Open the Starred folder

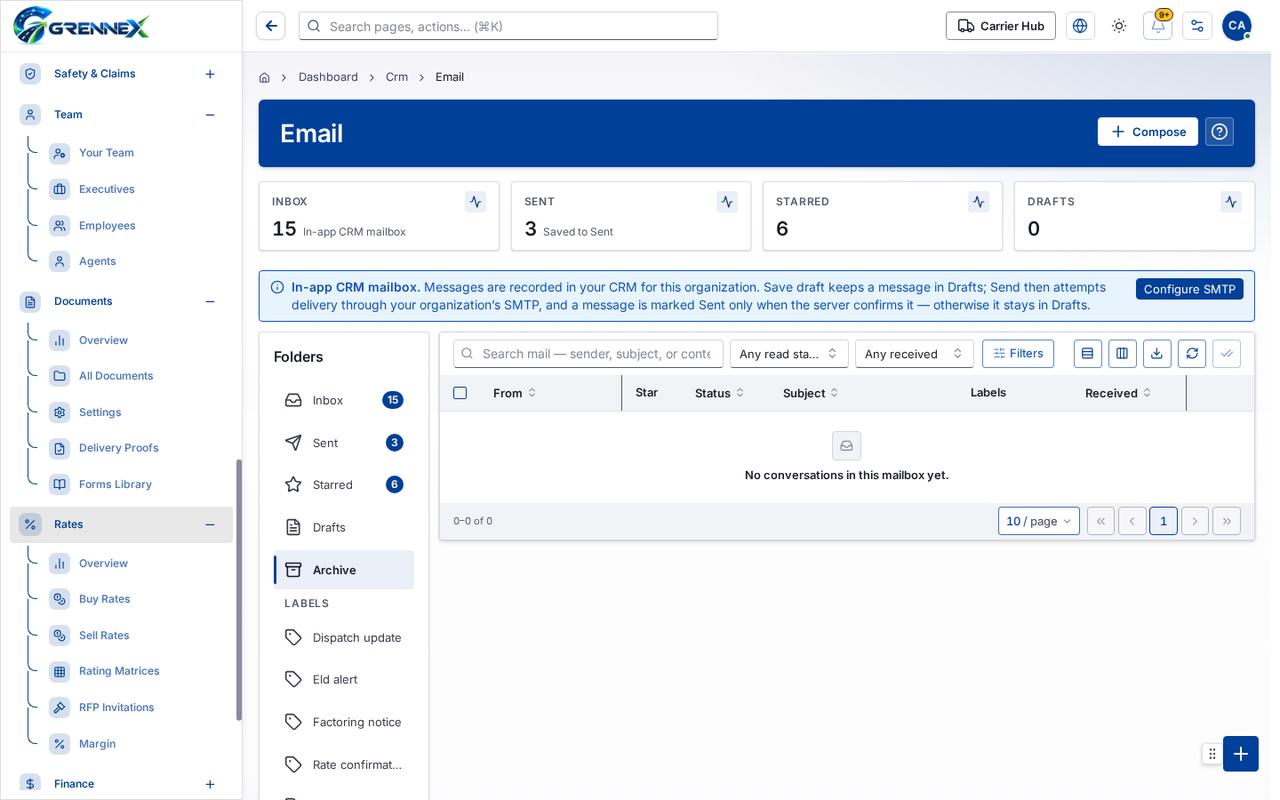click(344, 485)
